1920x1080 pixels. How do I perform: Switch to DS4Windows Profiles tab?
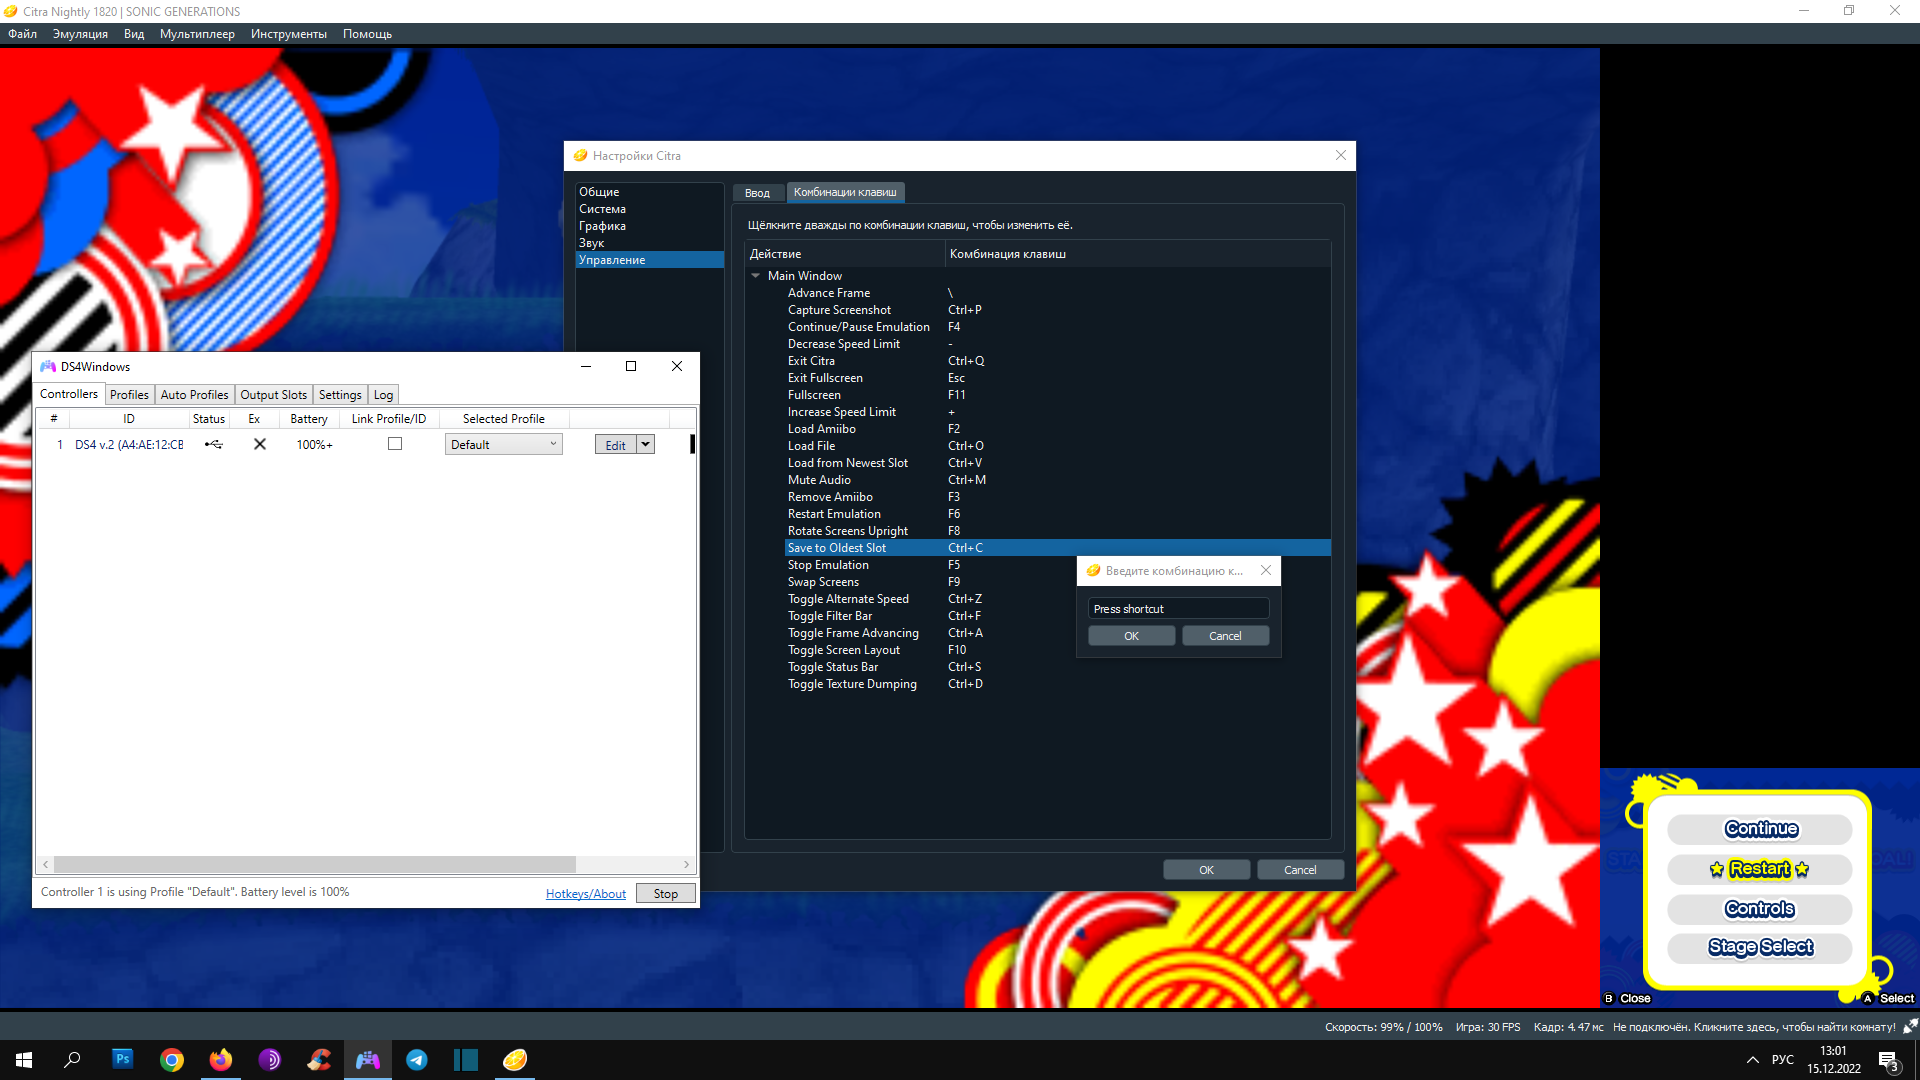[x=129, y=395]
